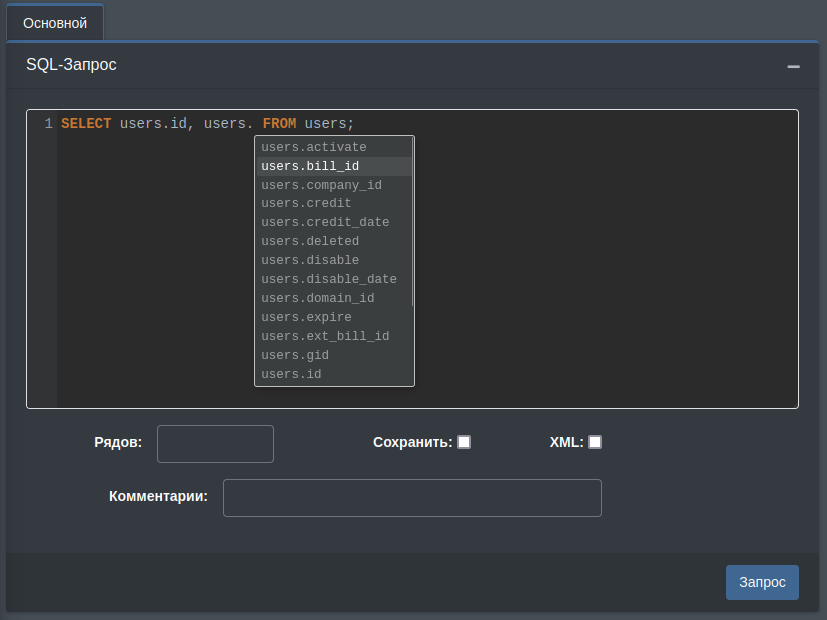
Task: Pick users.company_id in suggestion list
Action: click(x=321, y=185)
